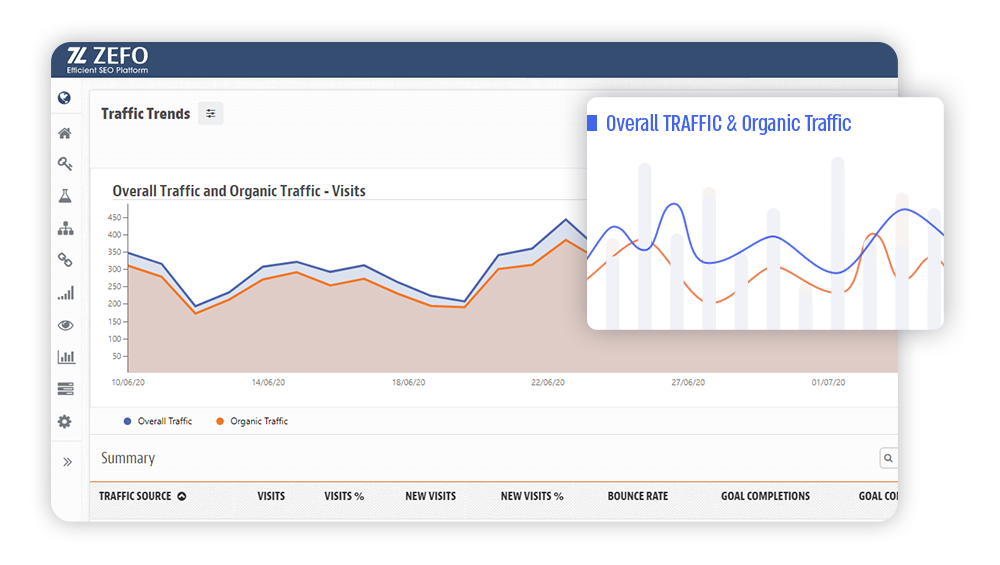
Task: Click the Summary section heading
Action: point(128,458)
